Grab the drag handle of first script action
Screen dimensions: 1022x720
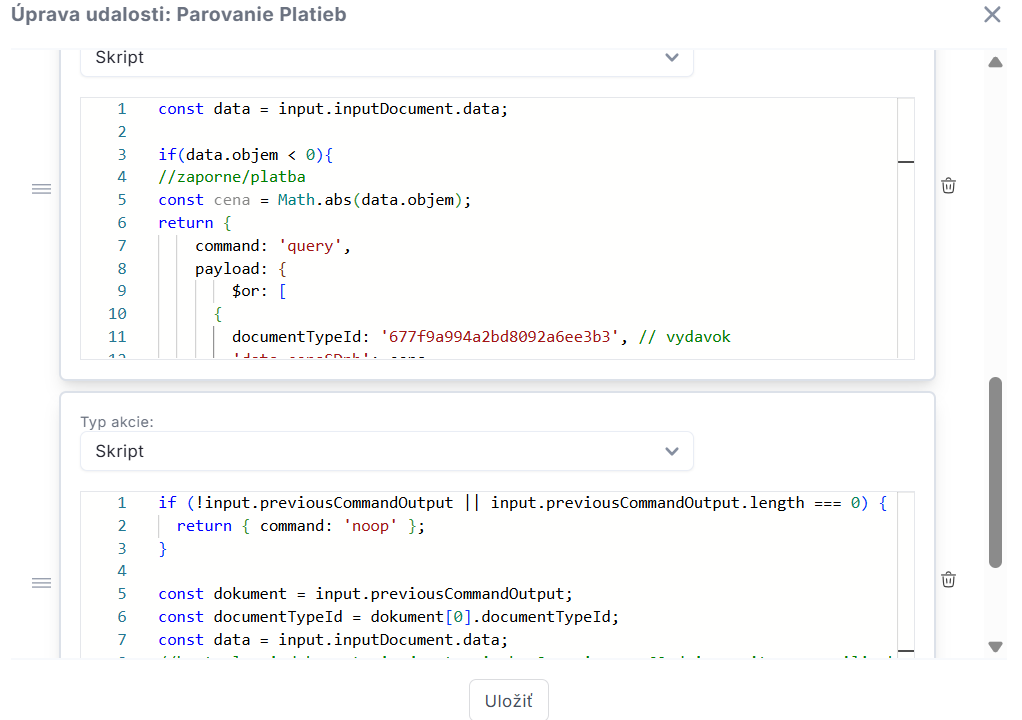42,189
